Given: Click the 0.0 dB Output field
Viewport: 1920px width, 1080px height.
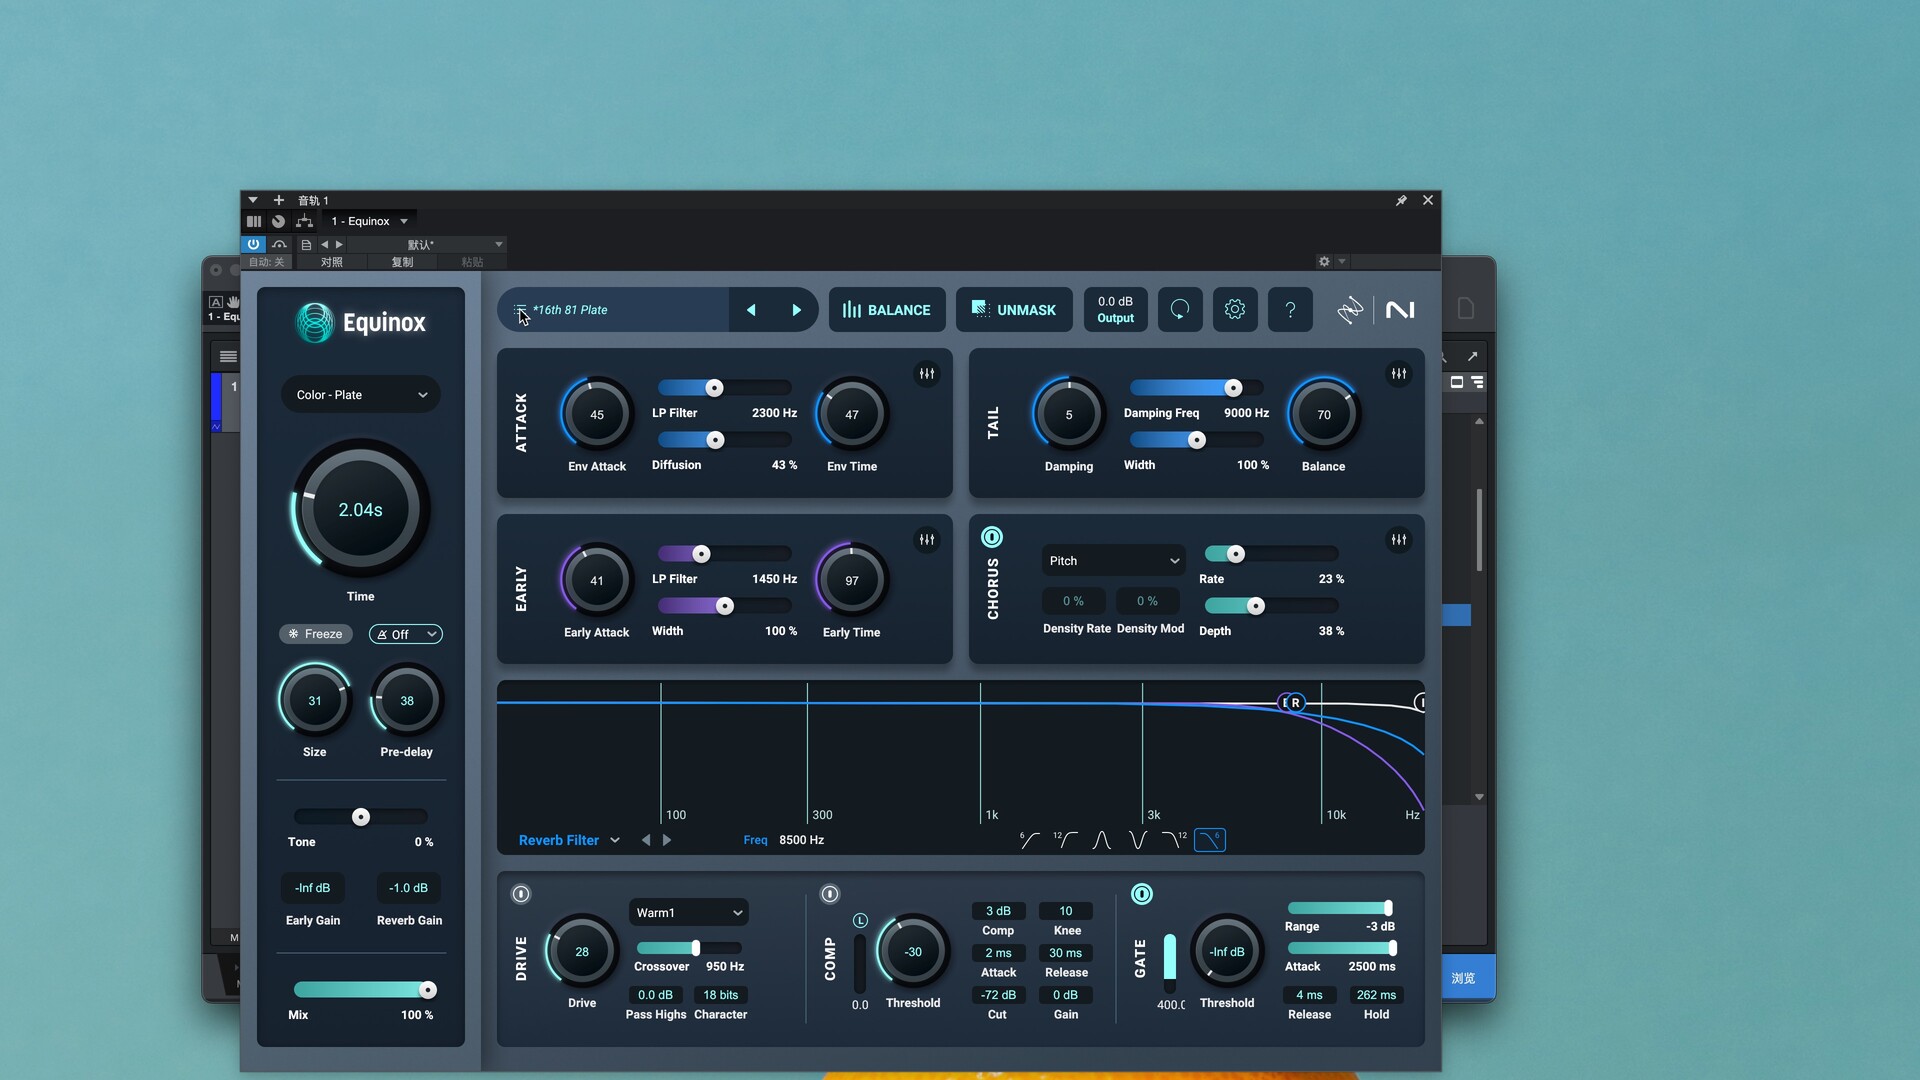Looking at the screenshot, I should pos(1115,310).
